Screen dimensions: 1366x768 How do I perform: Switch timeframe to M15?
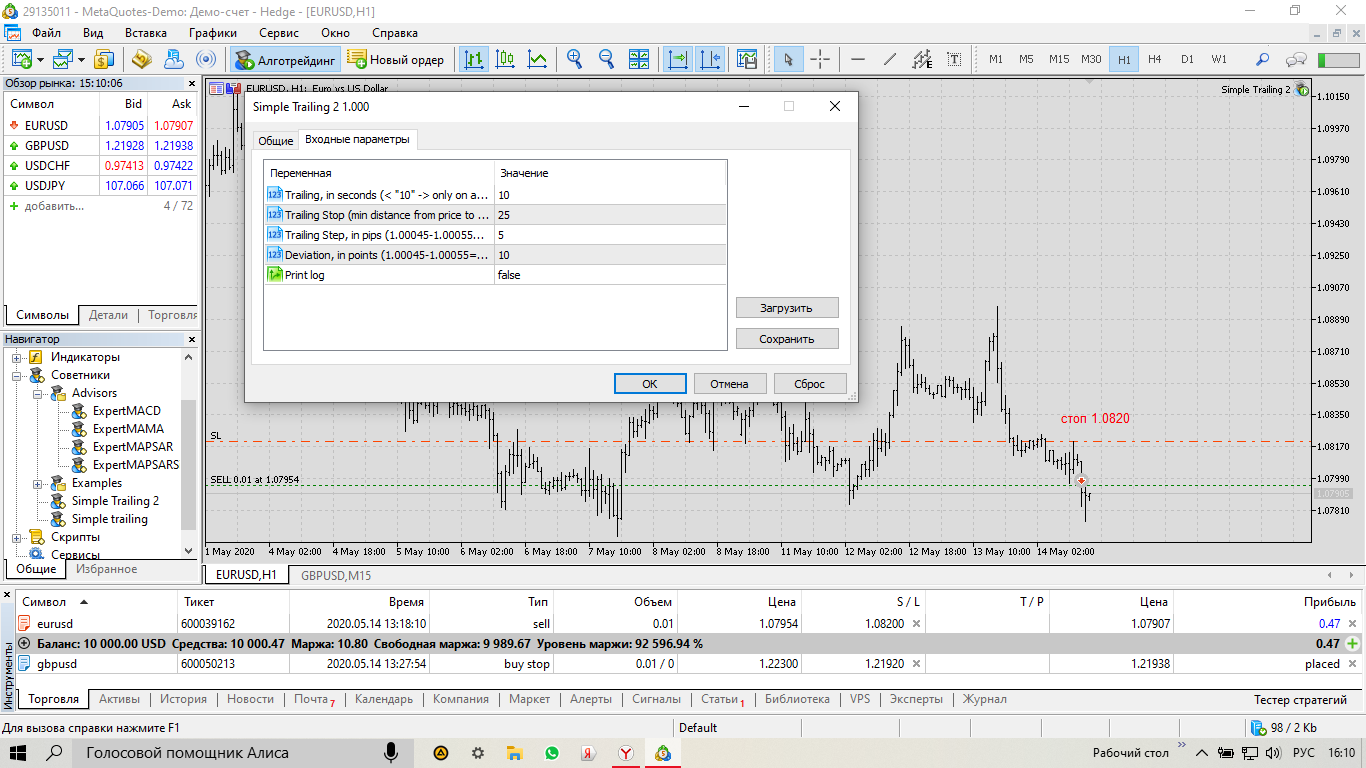(x=1059, y=59)
